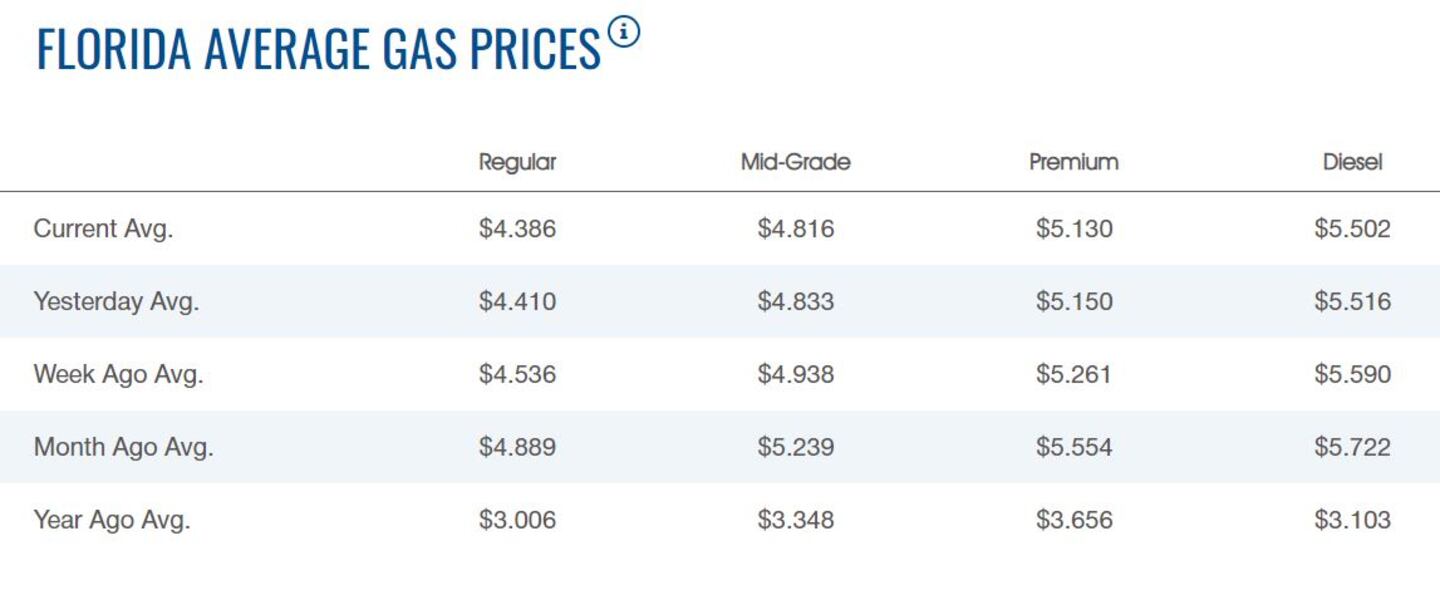1440x595 pixels.
Task: Click the Week Ago Avg. row label
Action: 118,374
